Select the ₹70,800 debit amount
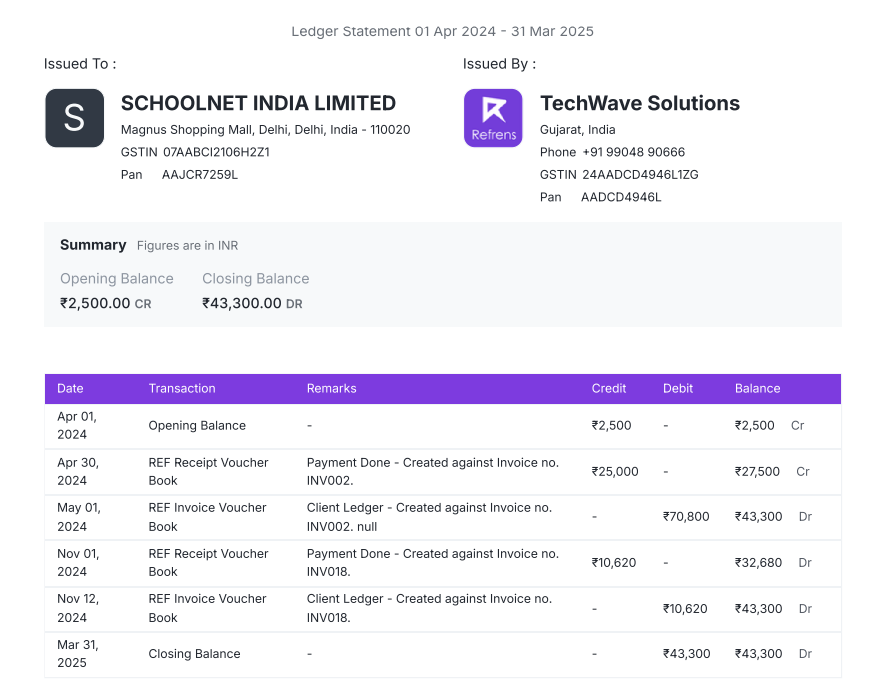Viewport: 886px width, 682px height. pyautogui.click(x=686, y=517)
